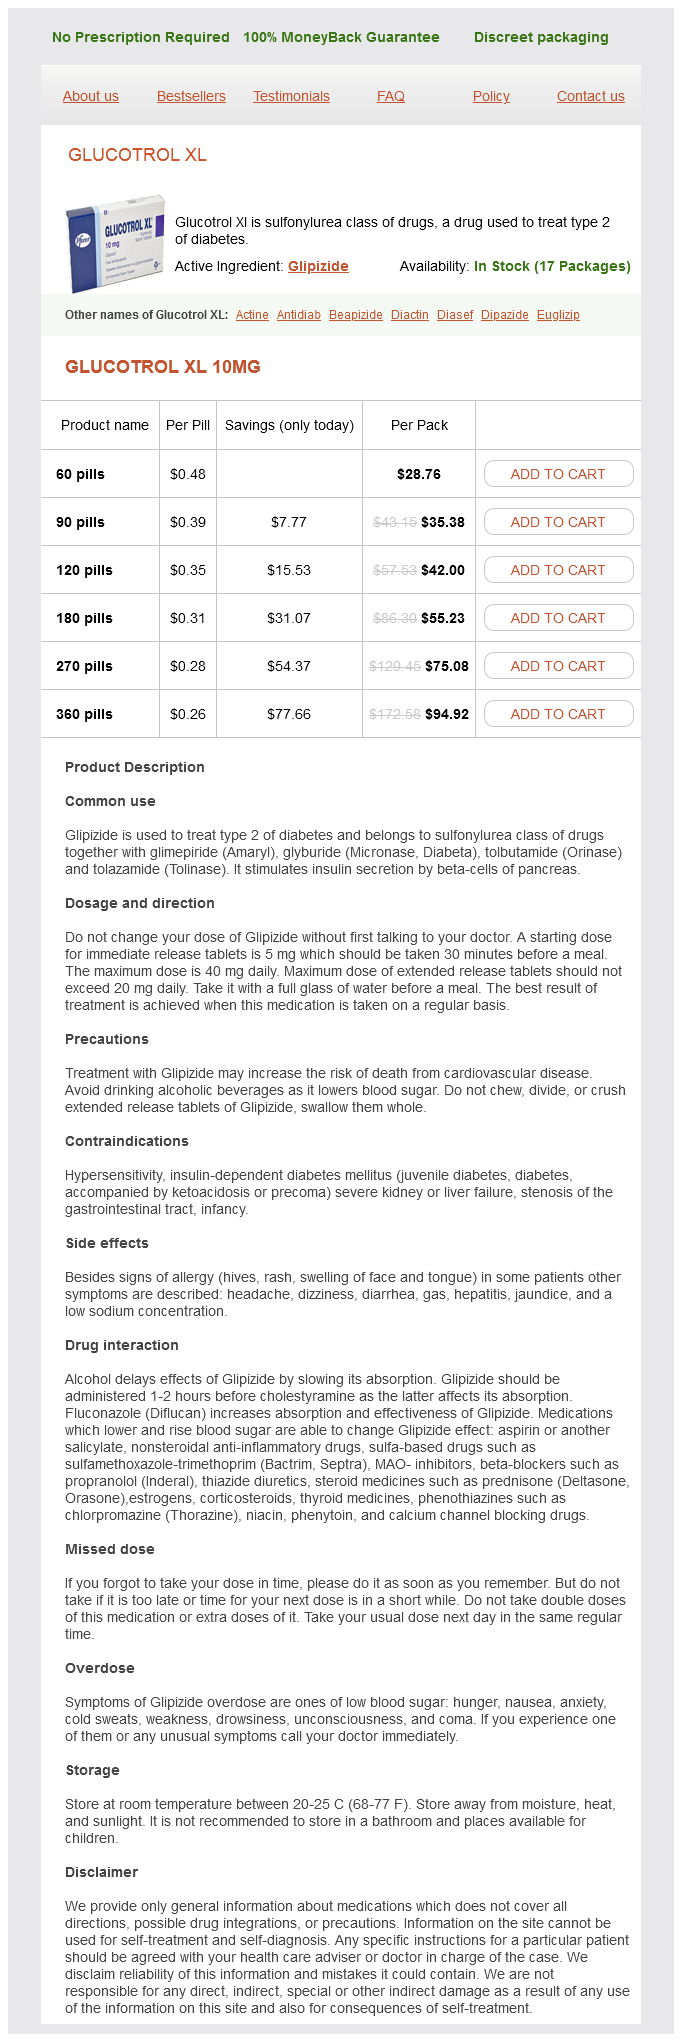Viewport: 682px width, 2042px height.
Task: Open the Testimonials page
Action: (x=291, y=96)
